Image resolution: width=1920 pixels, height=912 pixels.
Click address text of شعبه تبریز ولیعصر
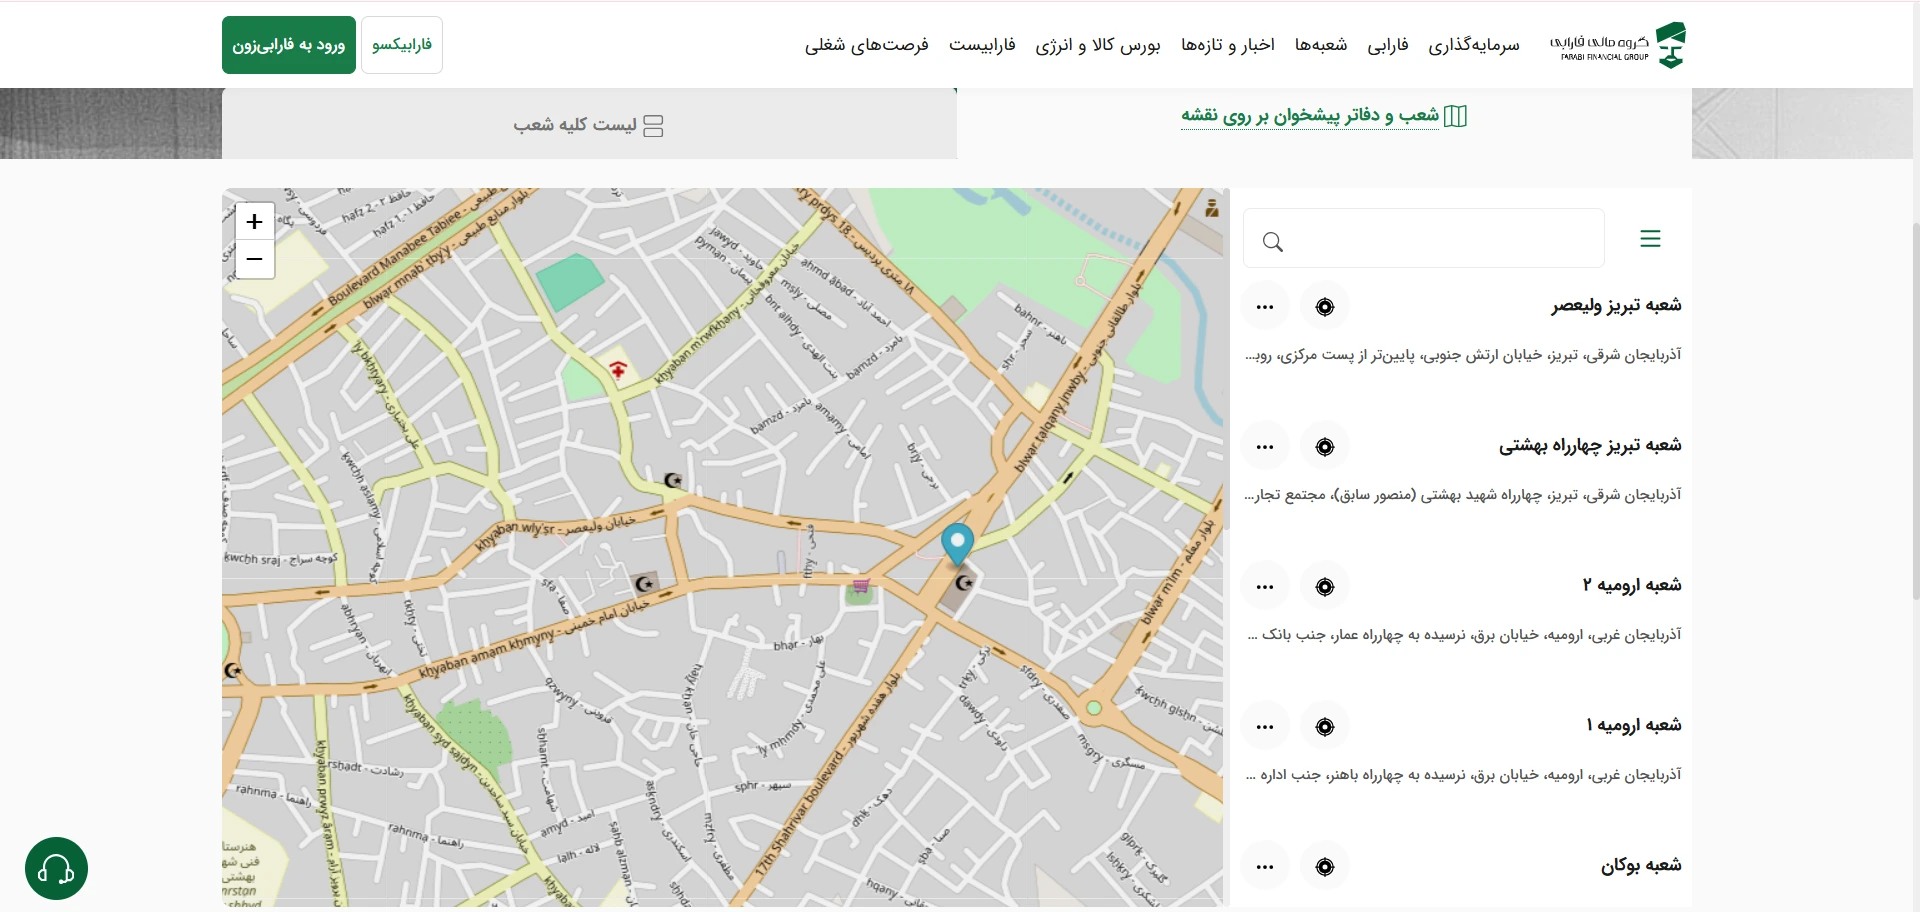point(1463,355)
